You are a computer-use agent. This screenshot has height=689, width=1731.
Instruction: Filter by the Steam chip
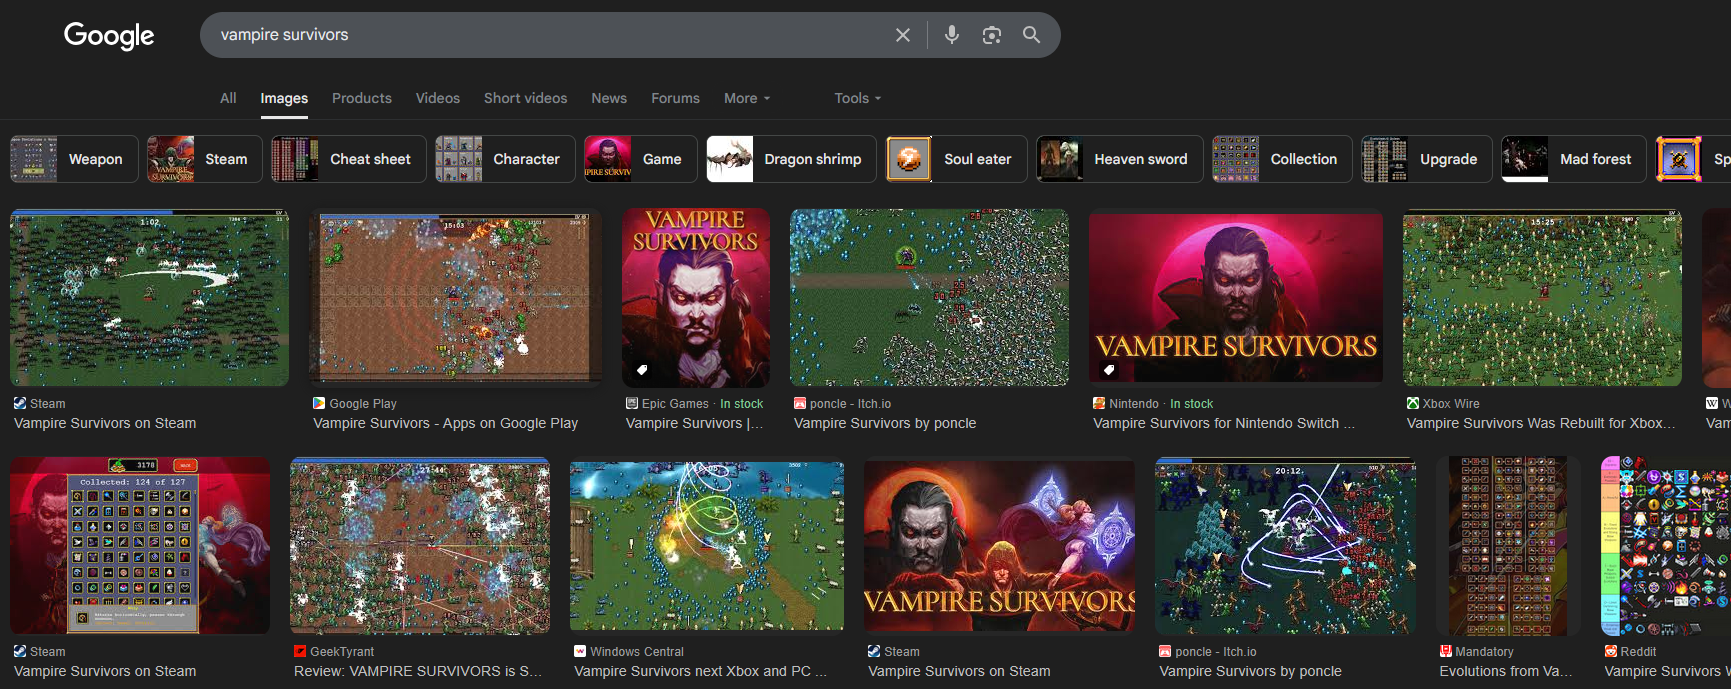205,159
